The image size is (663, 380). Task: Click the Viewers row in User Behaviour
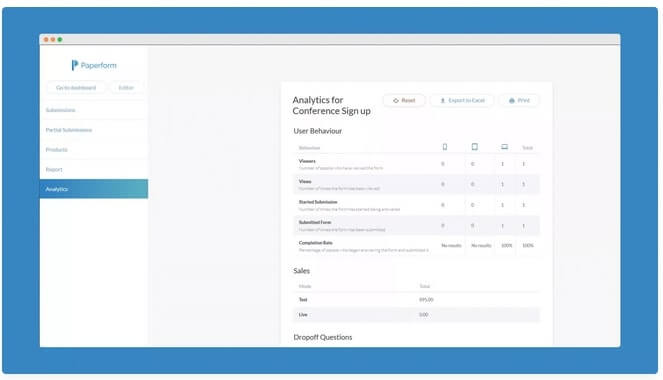[x=416, y=164]
